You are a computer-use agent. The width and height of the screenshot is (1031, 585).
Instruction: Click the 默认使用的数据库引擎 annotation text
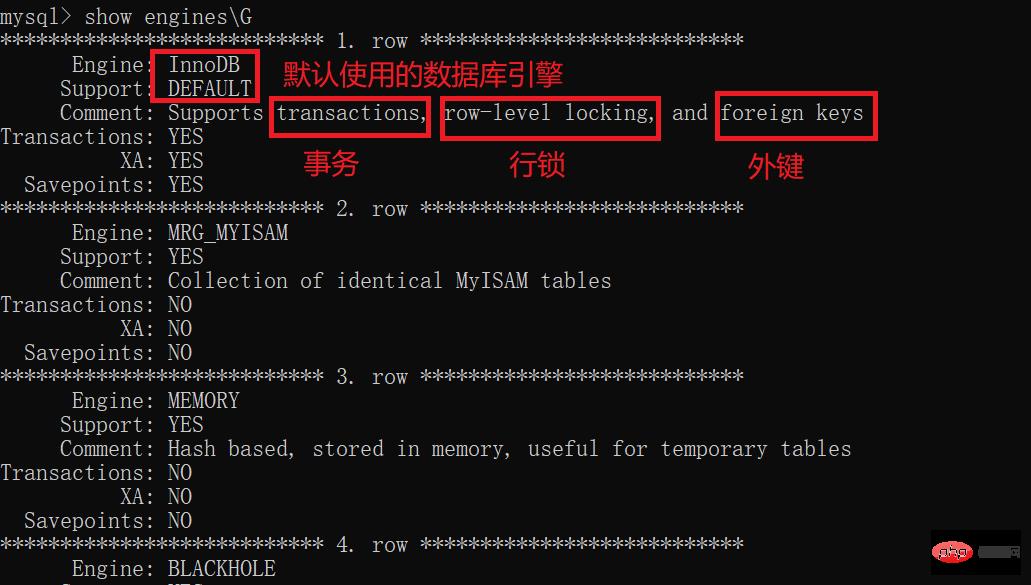pyautogui.click(x=423, y=74)
